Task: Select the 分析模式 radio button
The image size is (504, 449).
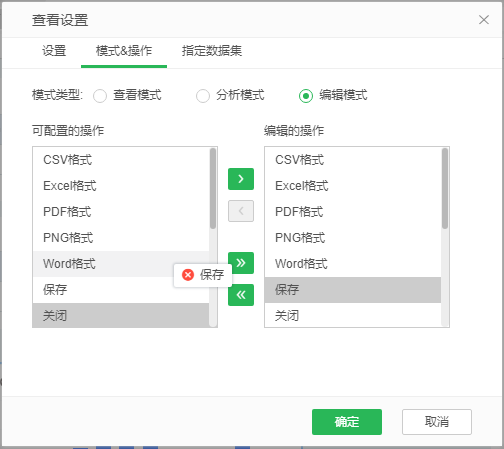Action: [x=203, y=96]
